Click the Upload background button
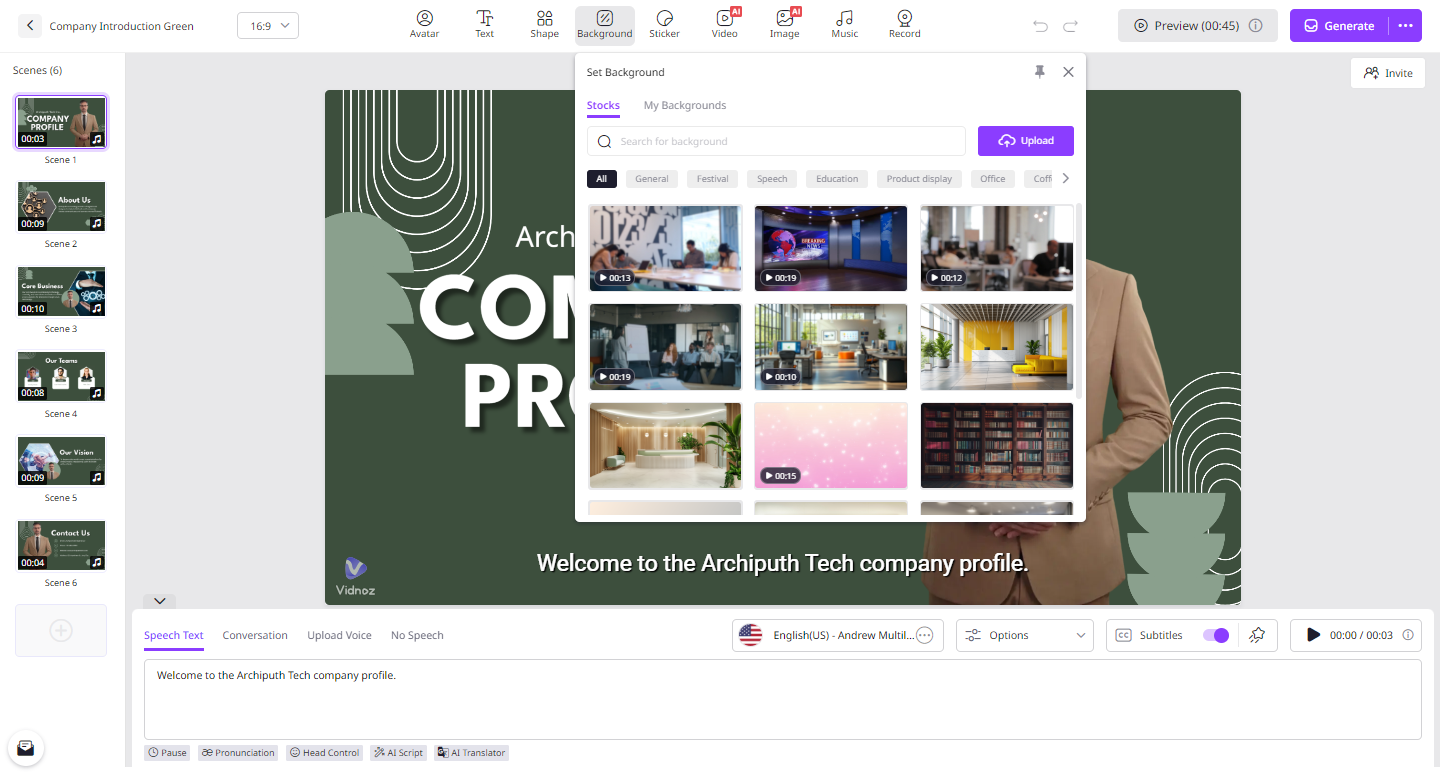The image size is (1440, 773). click(x=1026, y=141)
